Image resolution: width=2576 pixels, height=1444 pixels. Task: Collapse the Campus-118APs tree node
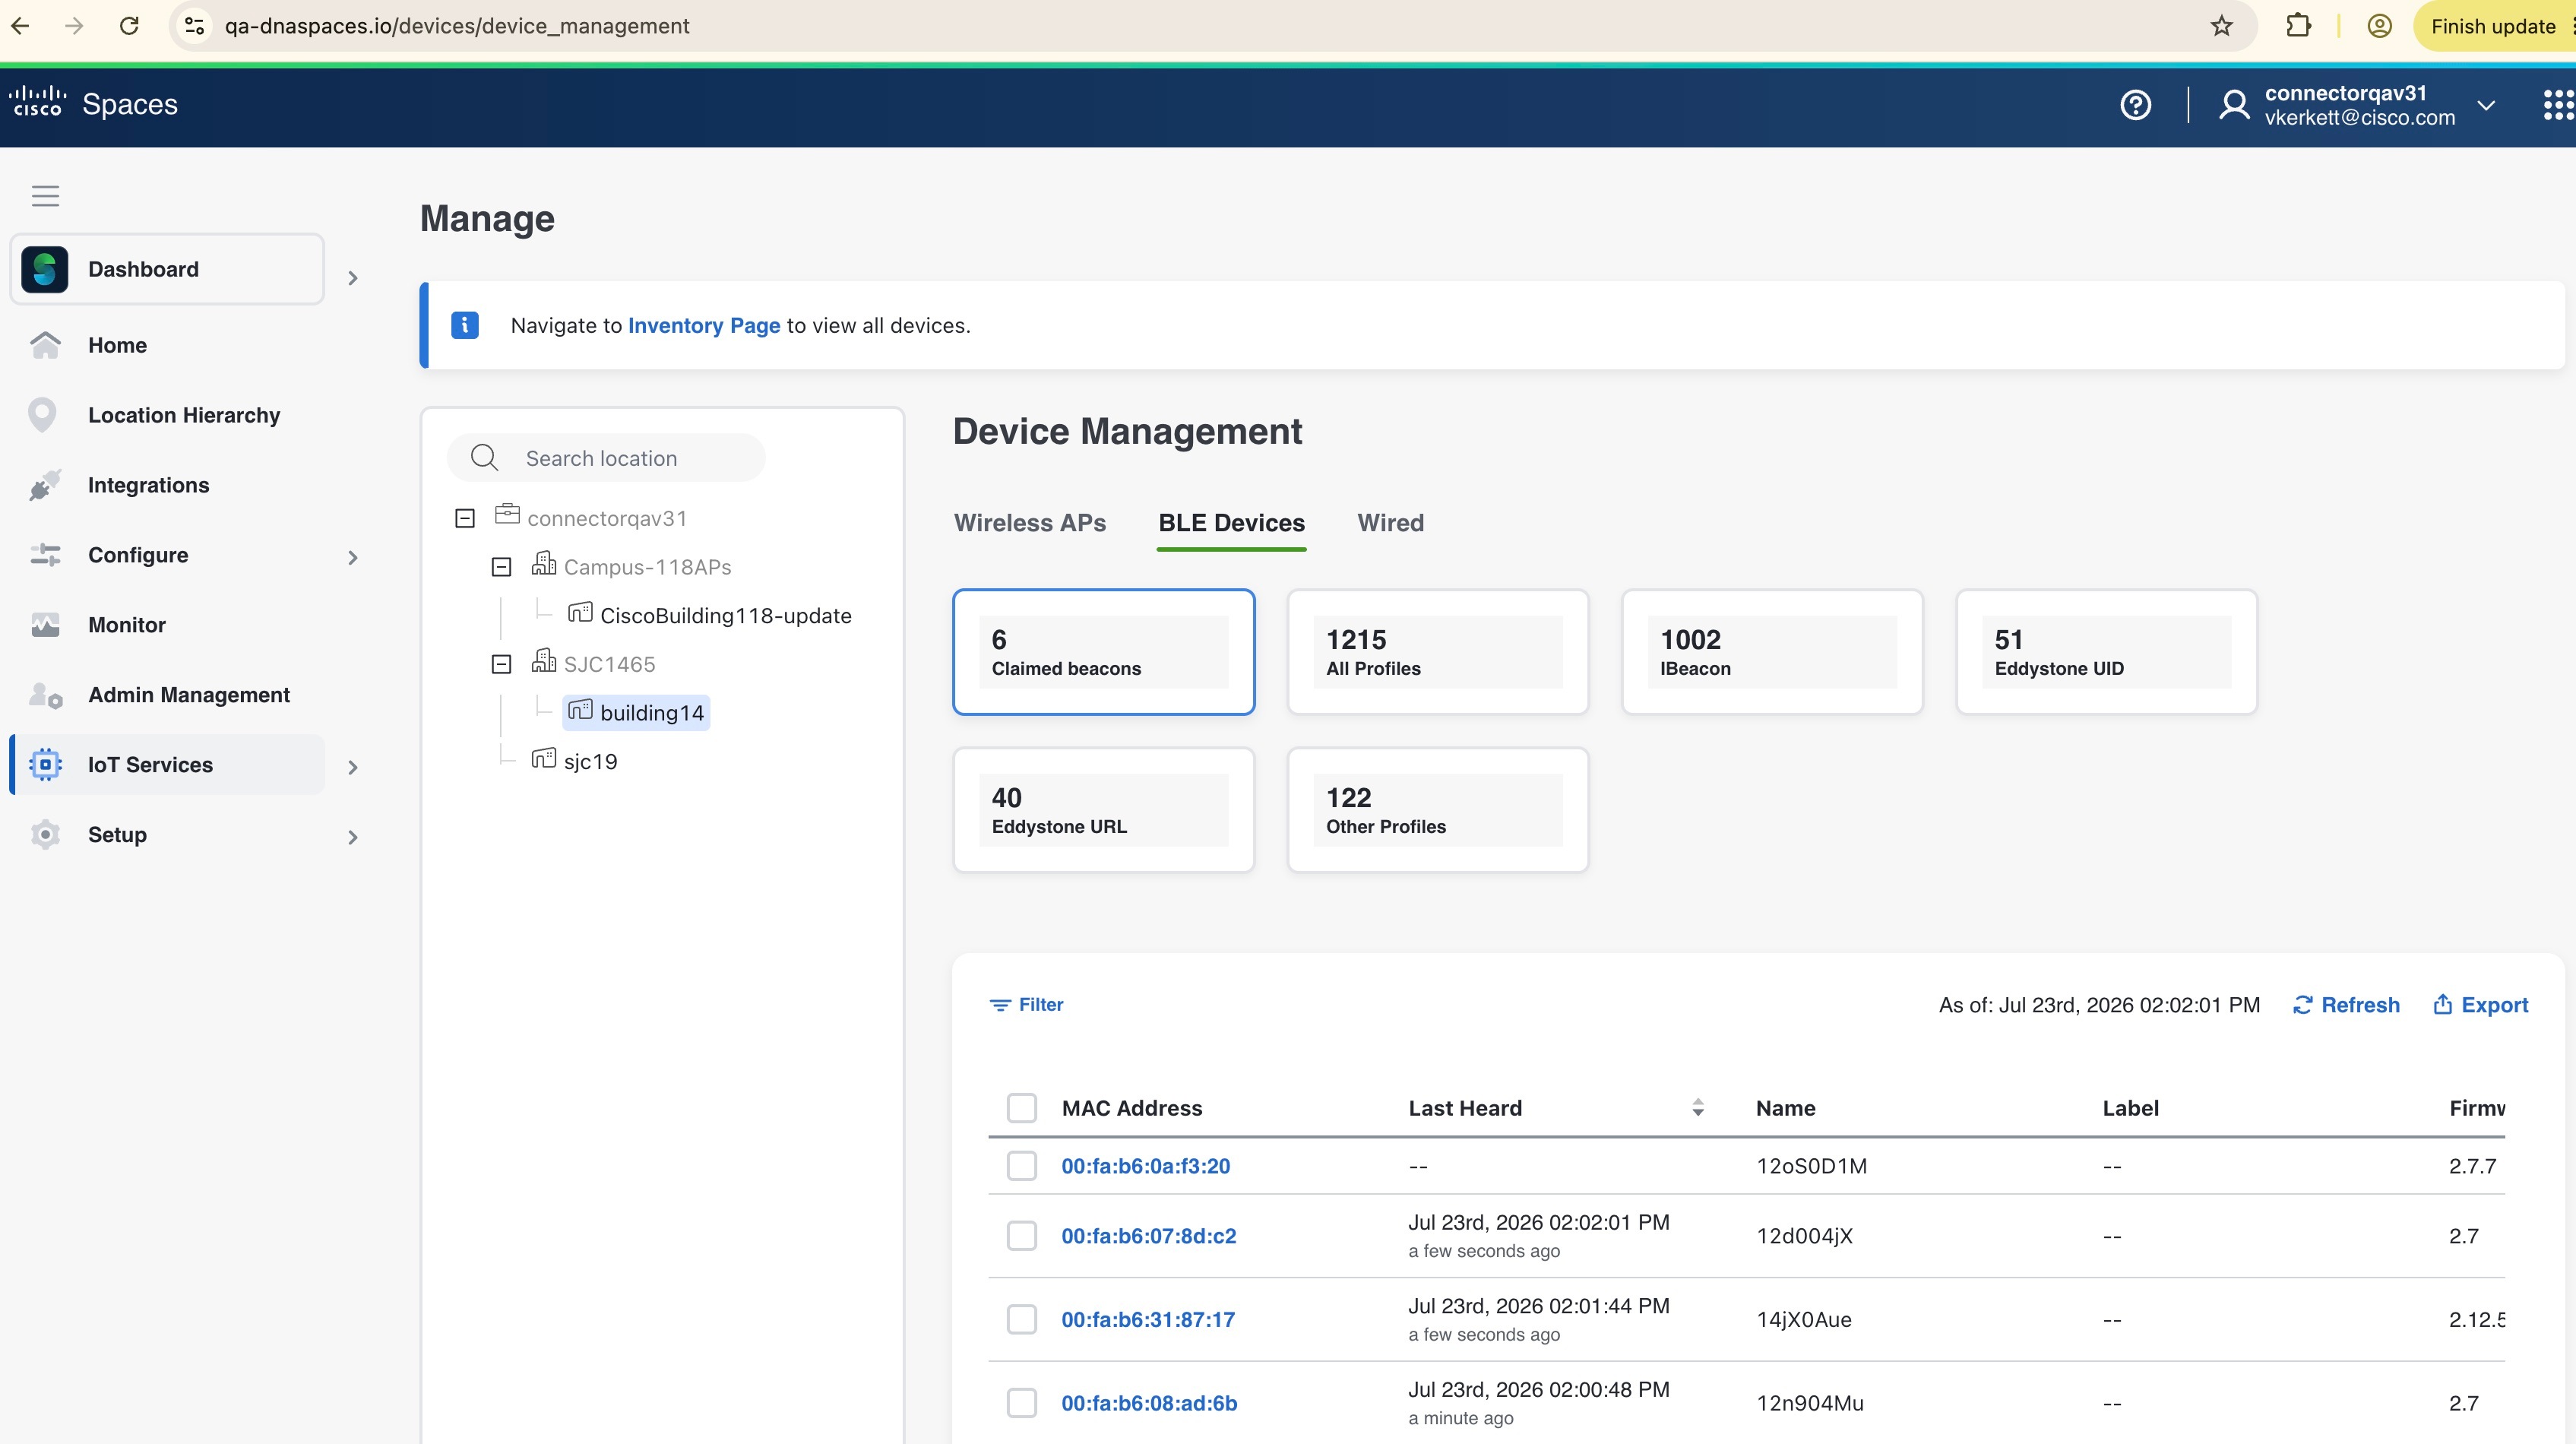click(502, 567)
